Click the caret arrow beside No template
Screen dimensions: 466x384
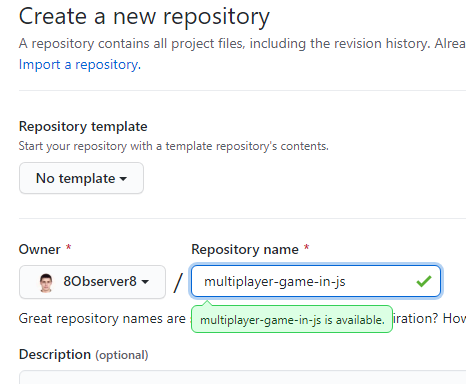coord(123,179)
